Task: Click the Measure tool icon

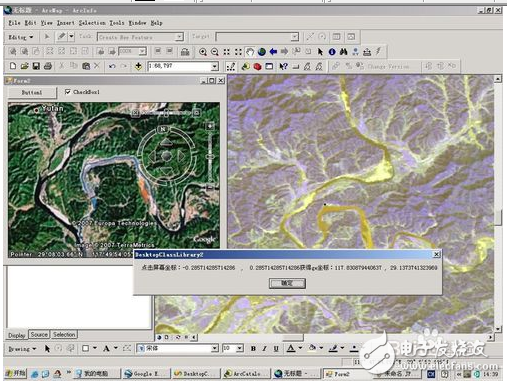Action: point(367,52)
